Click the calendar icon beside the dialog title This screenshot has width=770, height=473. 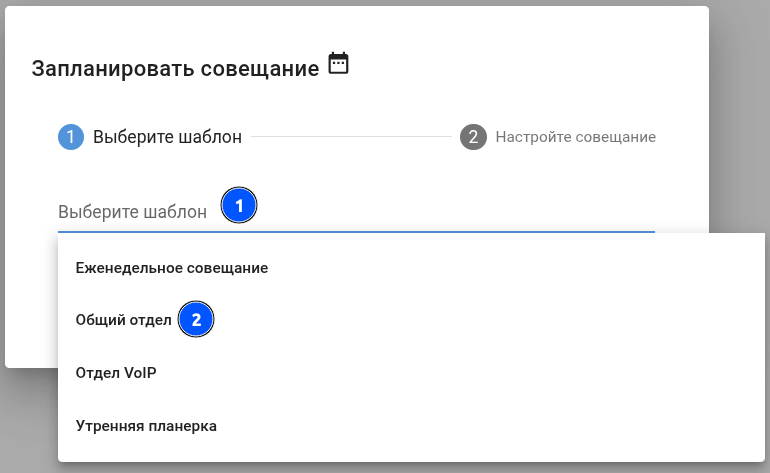tap(339, 65)
